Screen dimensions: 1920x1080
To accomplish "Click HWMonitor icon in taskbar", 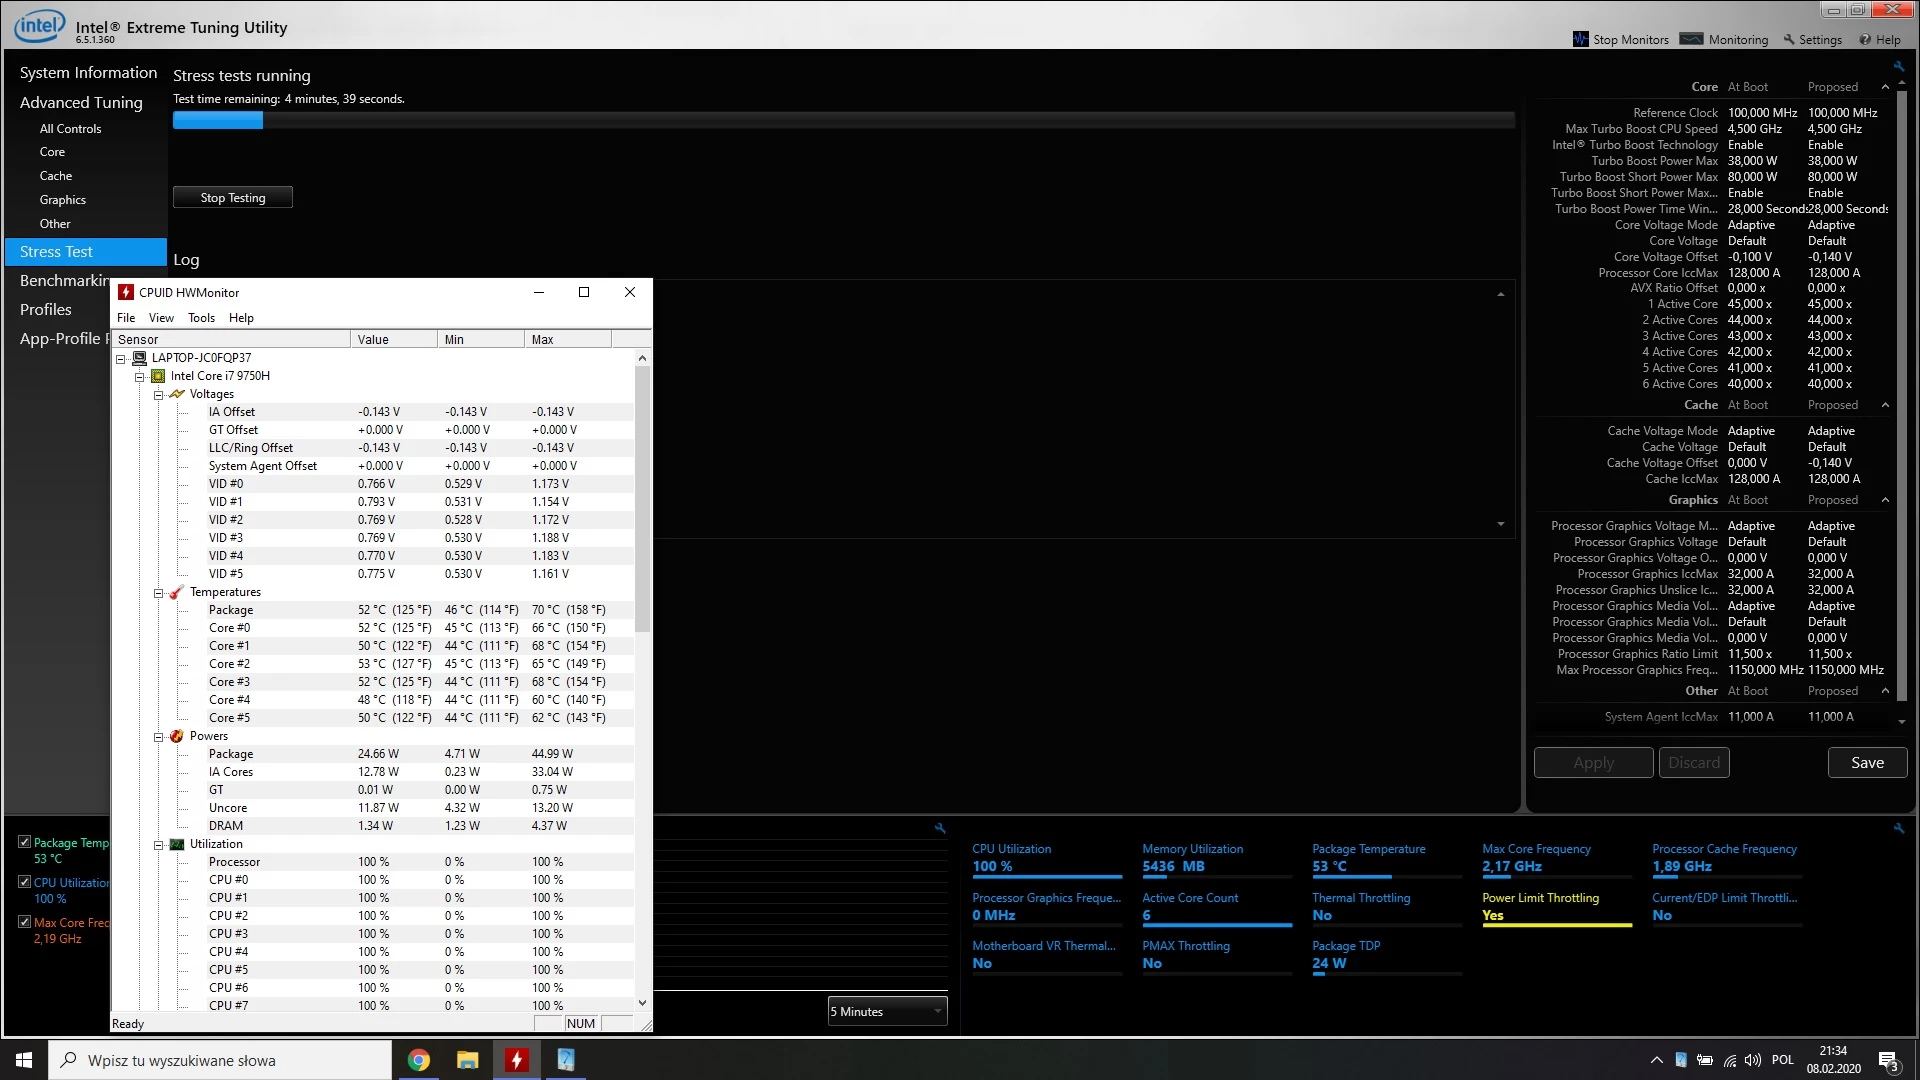I will [516, 1060].
